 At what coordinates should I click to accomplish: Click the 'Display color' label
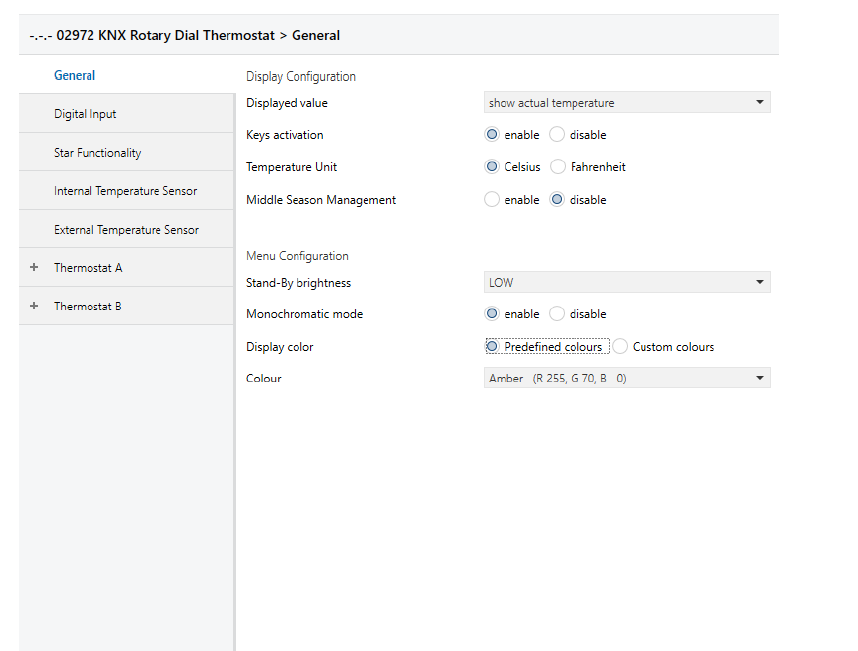280,347
